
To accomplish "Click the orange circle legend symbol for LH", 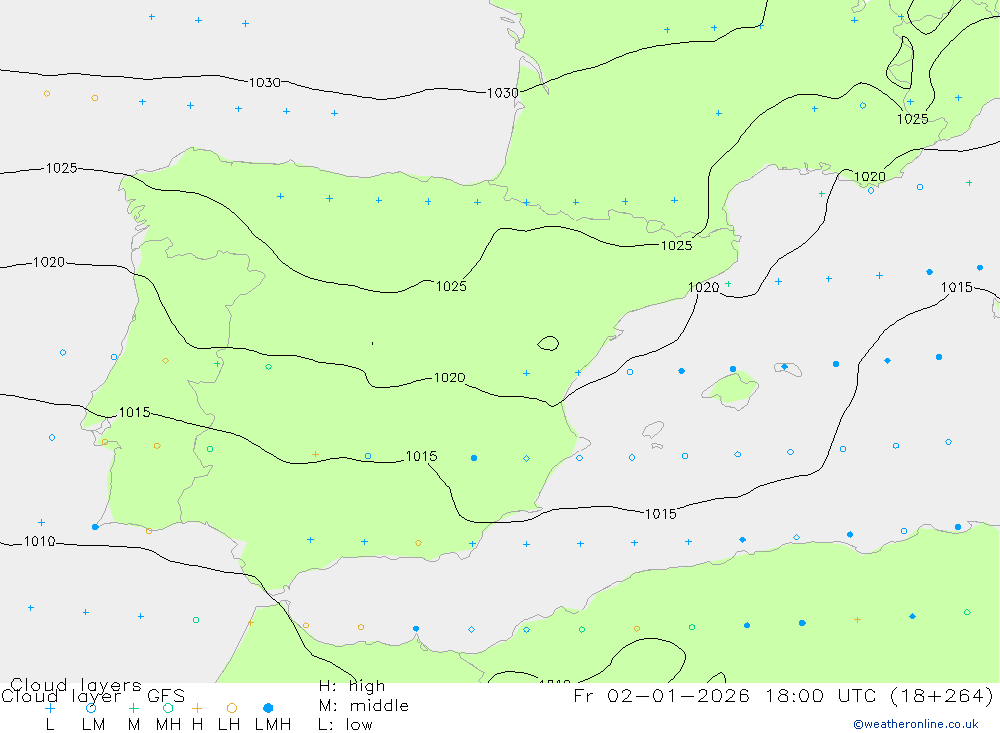I will [x=232, y=708].
